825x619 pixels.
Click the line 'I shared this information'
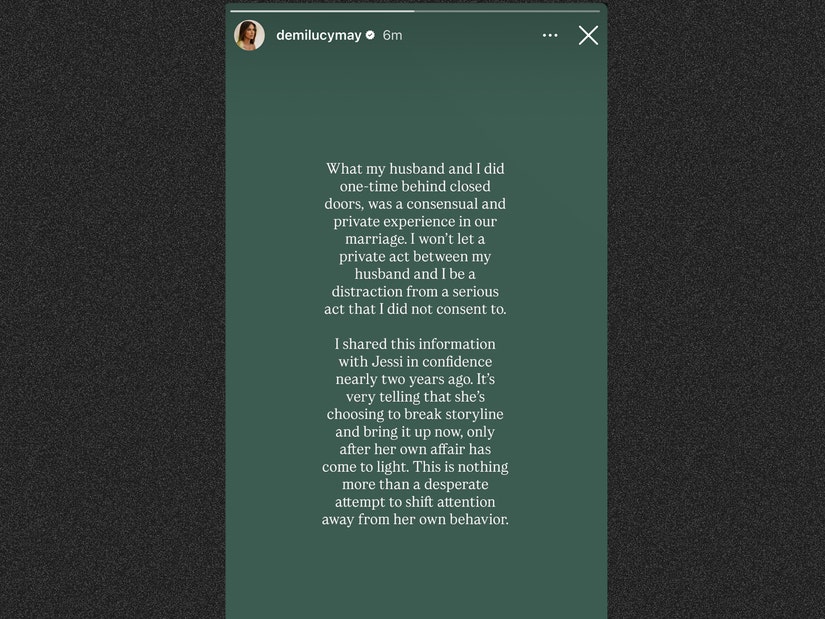pos(415,344)
